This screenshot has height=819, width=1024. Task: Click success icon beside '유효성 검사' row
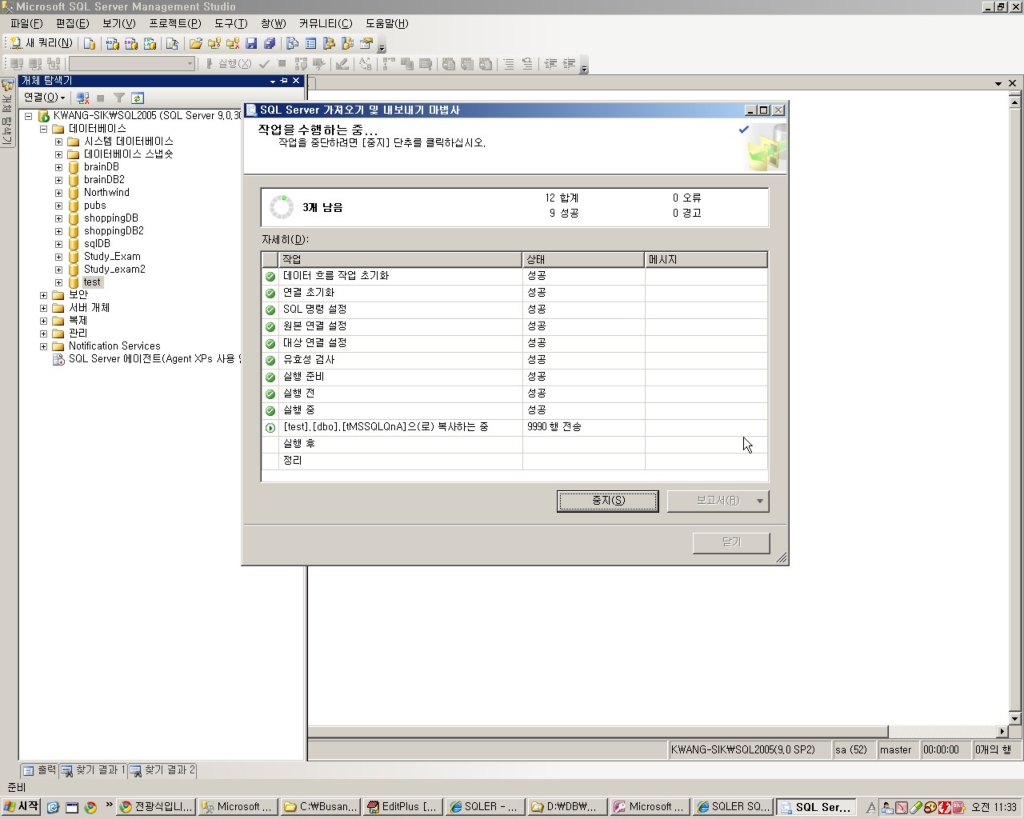pos(270,360)
